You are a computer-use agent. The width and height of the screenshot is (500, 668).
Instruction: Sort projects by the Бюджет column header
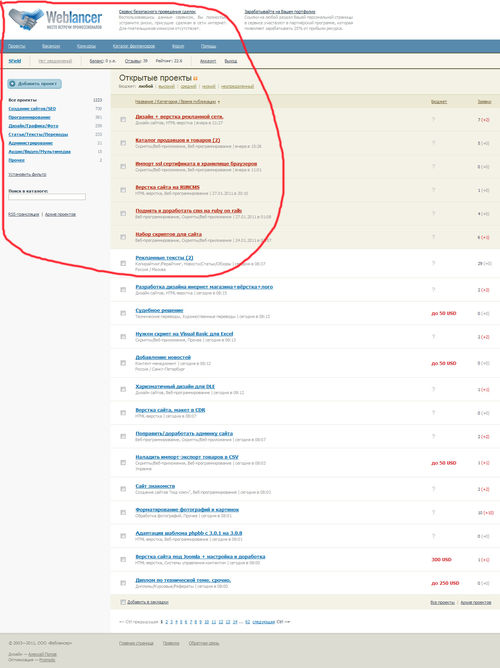tap(439, 102)
